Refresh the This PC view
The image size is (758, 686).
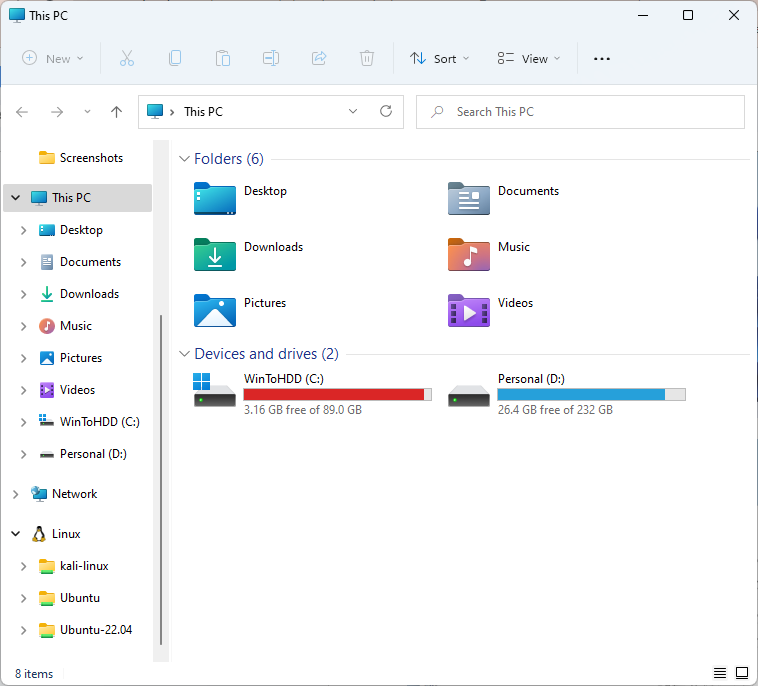point(386,112)
